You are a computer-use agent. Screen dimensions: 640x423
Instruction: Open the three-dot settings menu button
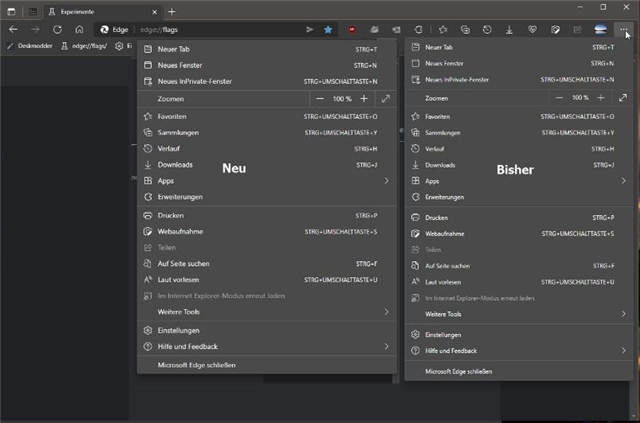pyautogui.click(x=623, y=30)
